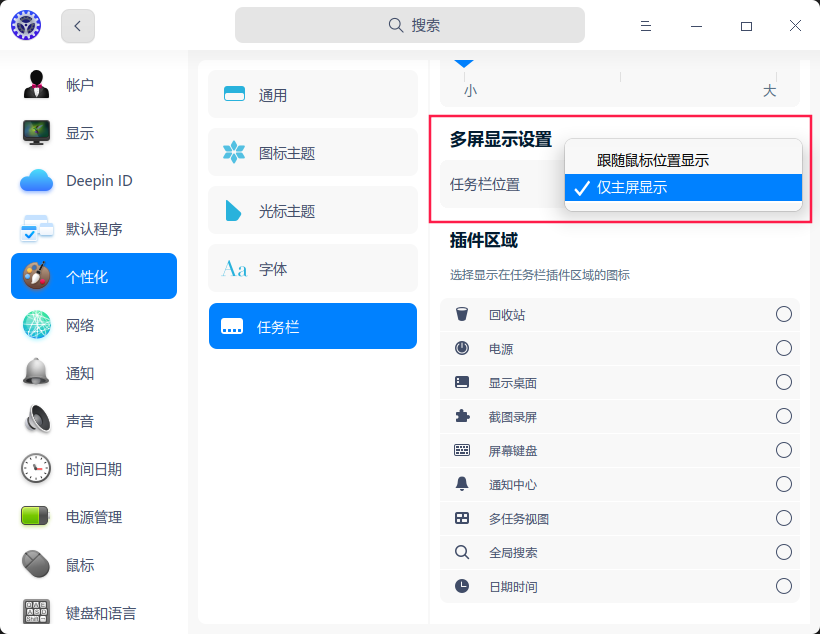Viewport: 820px width, 634px height.
Task: Enable 全局搜索 plugin radio button
Action: (783, 552)
